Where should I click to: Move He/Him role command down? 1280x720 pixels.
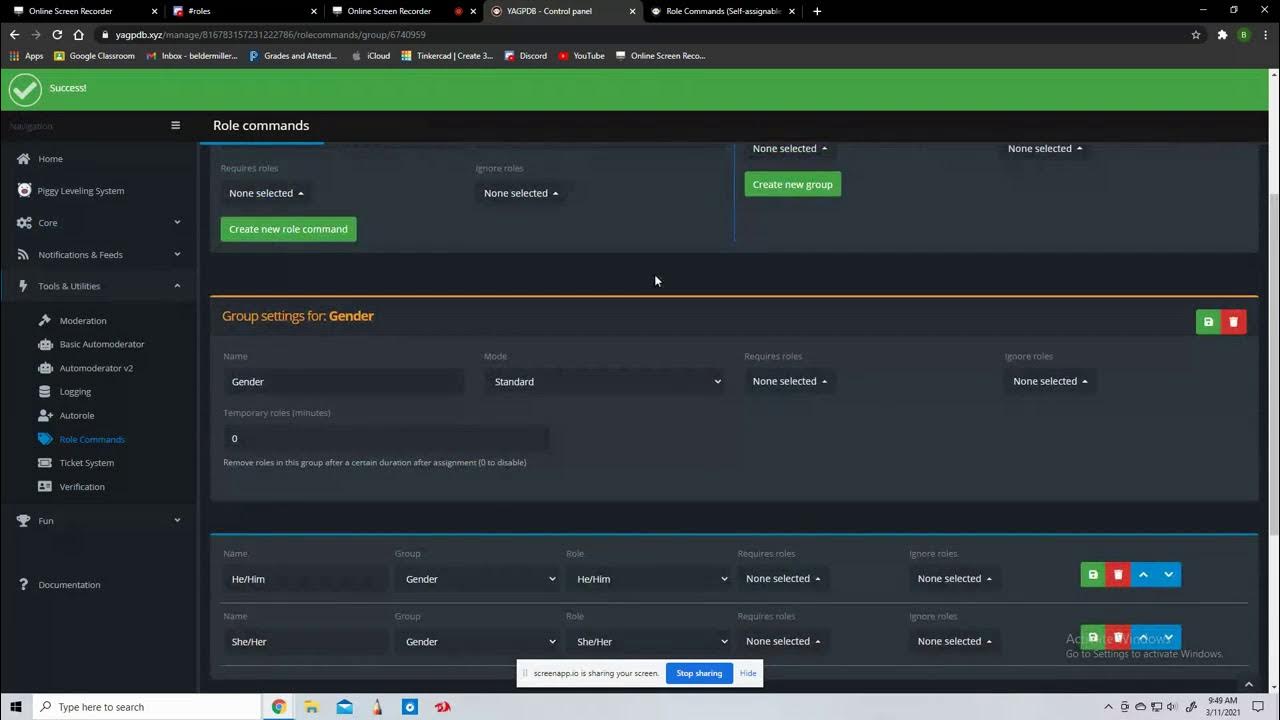click(1168, 575)
